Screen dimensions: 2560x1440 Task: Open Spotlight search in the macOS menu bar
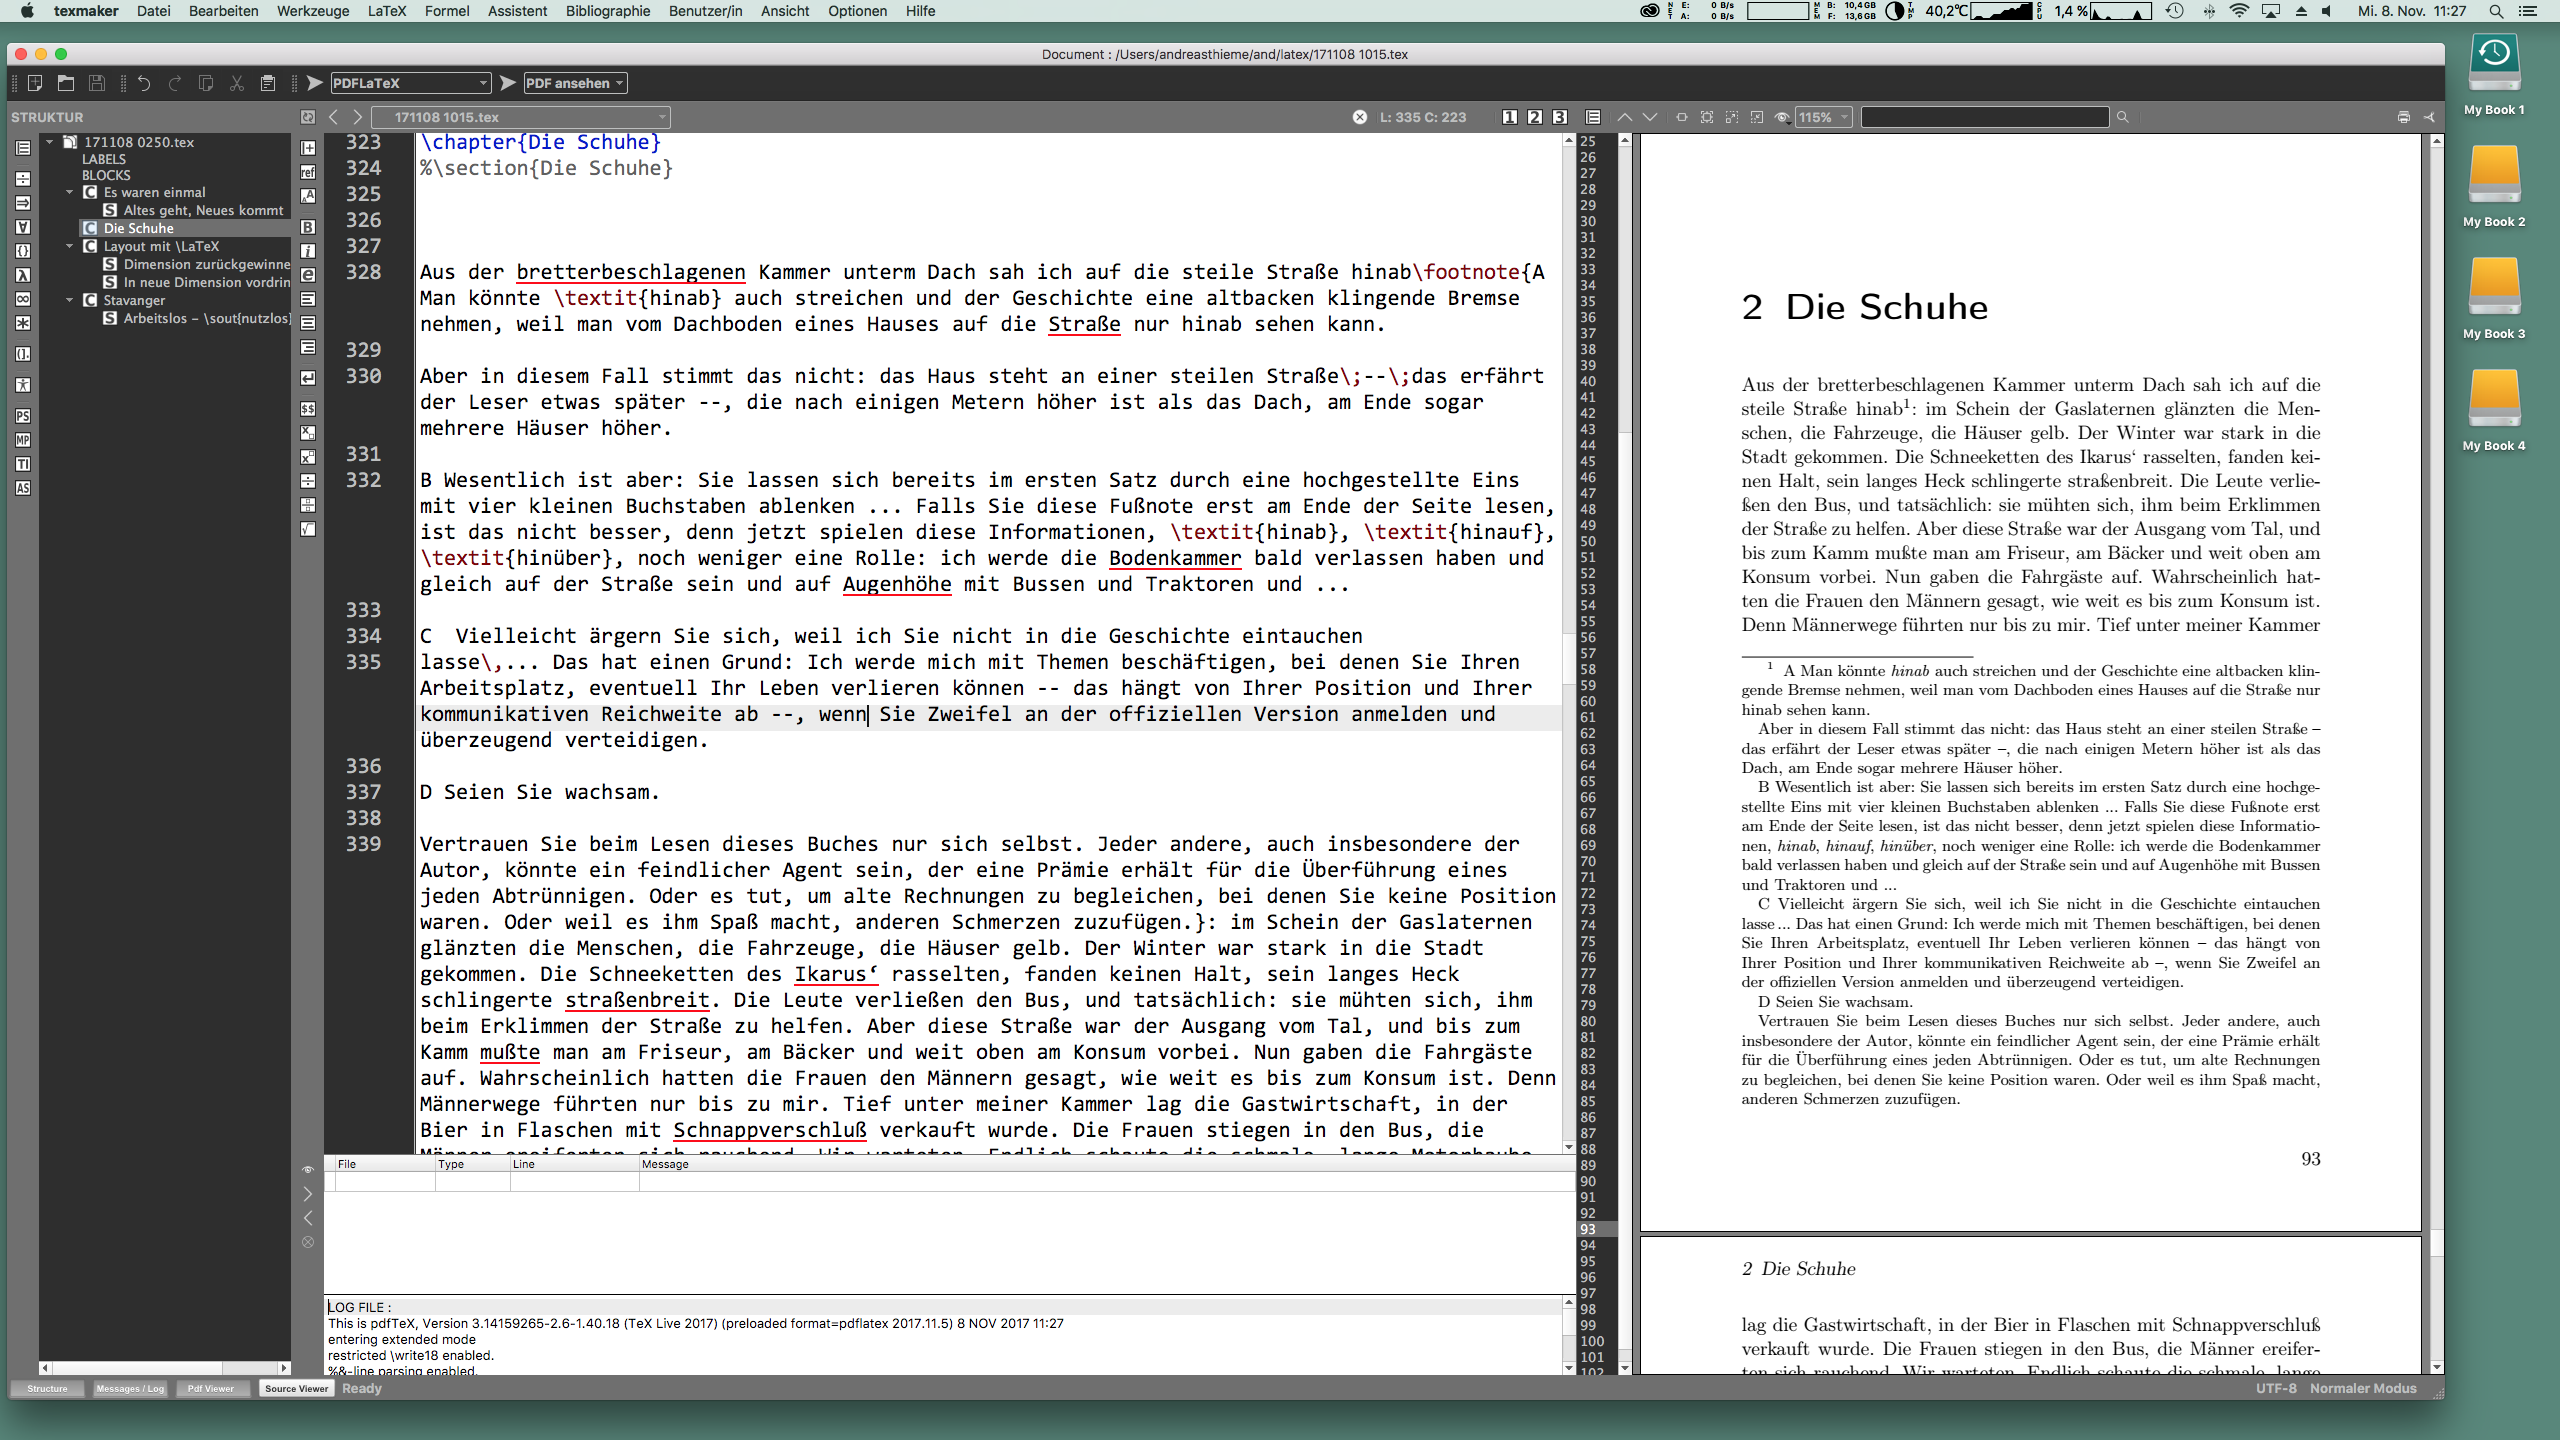click(2496, 11)
